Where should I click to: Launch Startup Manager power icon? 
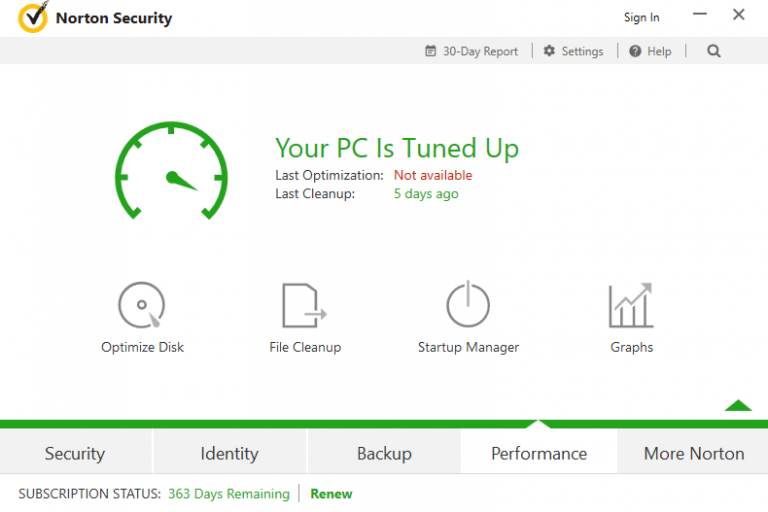468,305
